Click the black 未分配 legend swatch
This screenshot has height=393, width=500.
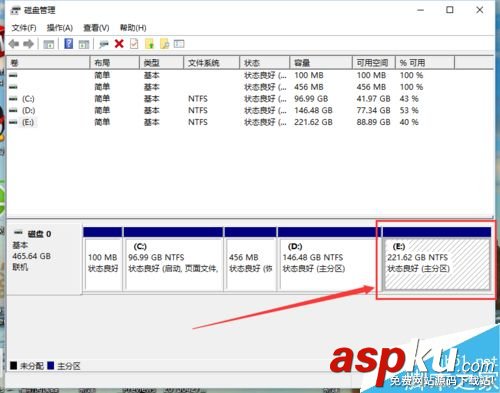coord(14,366)
